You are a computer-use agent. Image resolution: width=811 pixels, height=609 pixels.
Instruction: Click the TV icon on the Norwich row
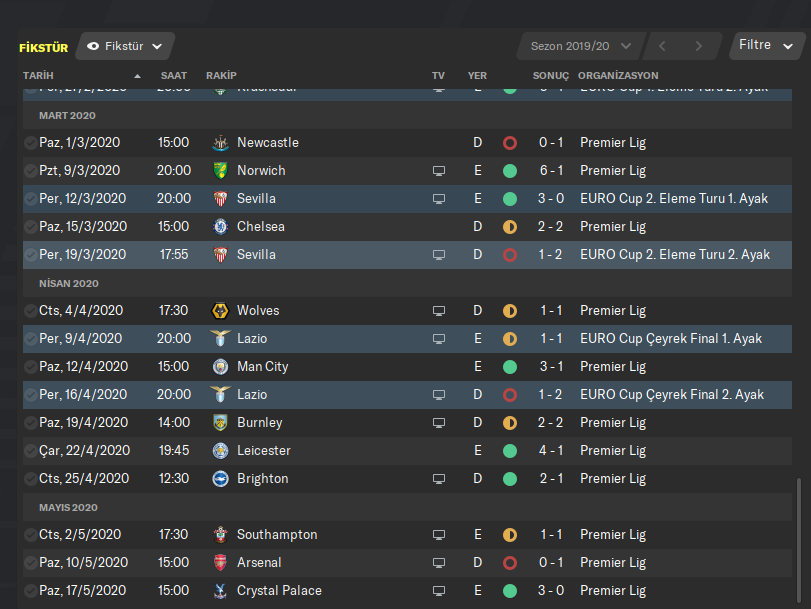point(438,171)
